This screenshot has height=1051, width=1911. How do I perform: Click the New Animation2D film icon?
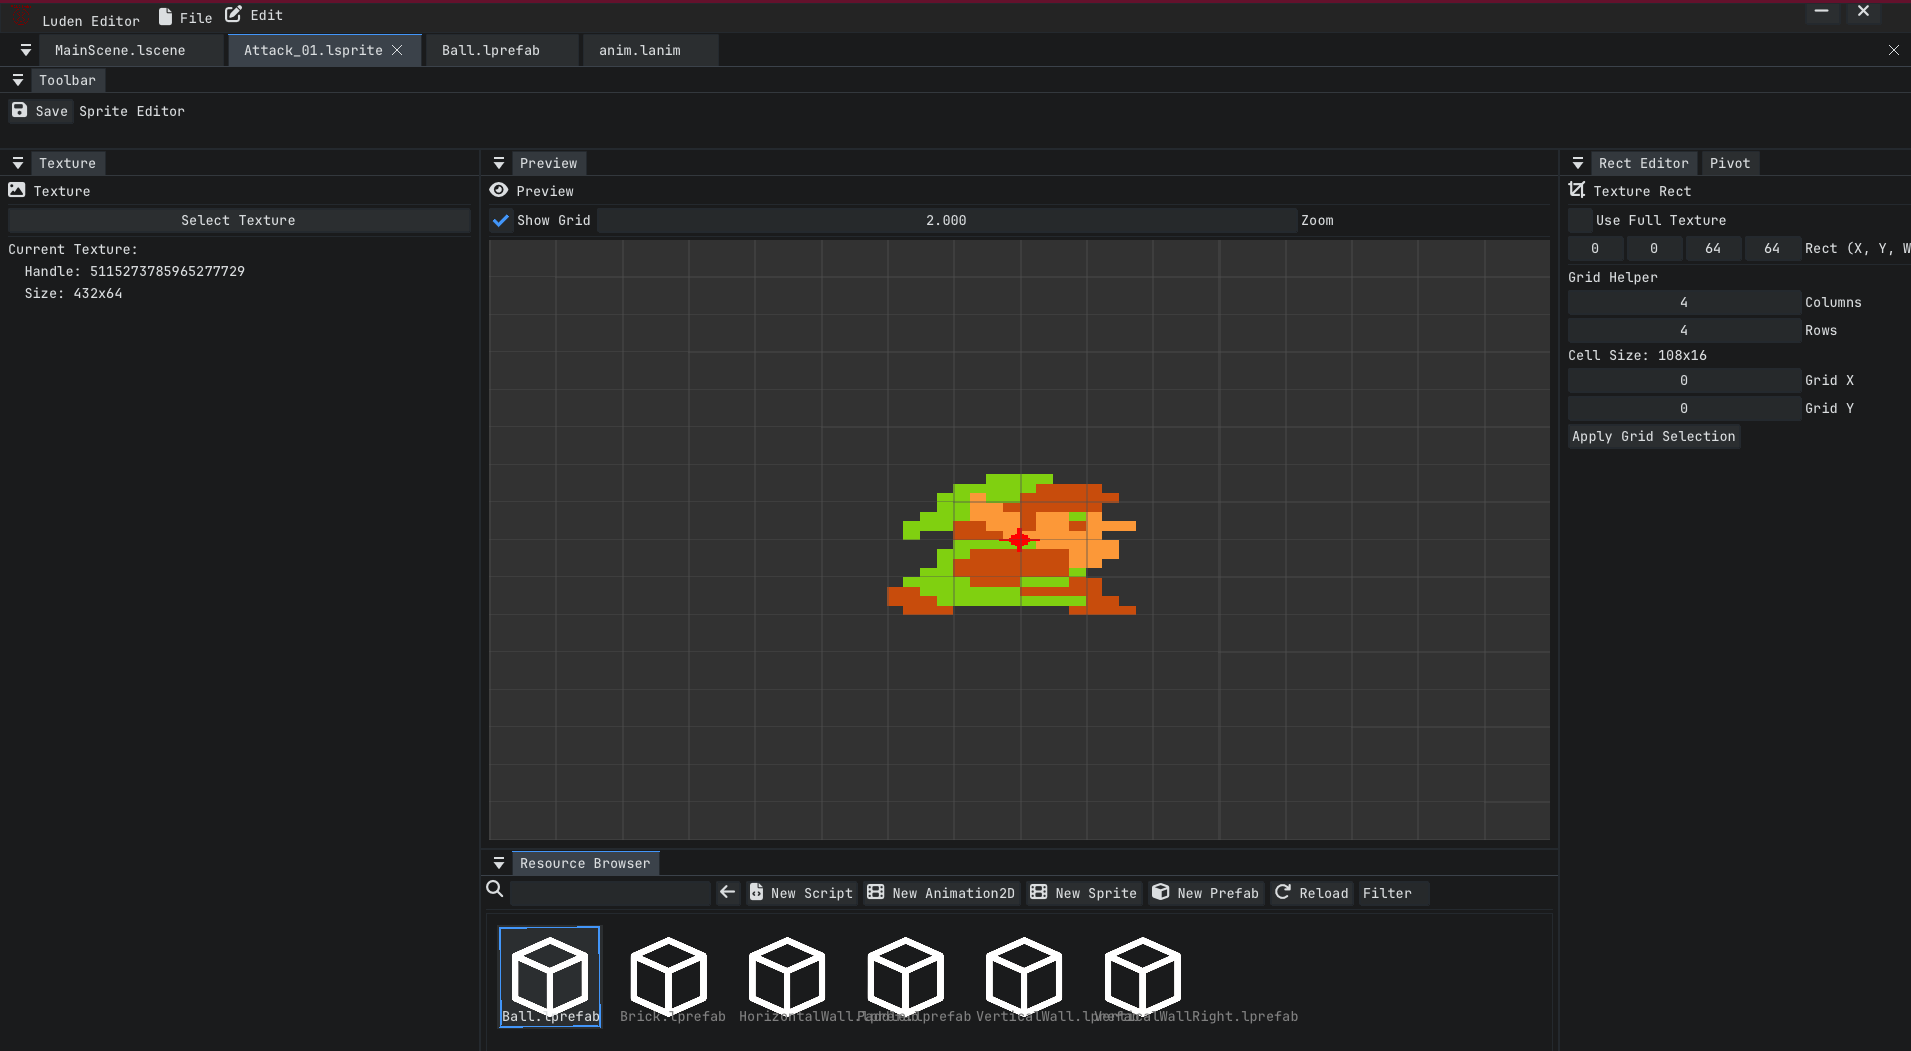876,892
